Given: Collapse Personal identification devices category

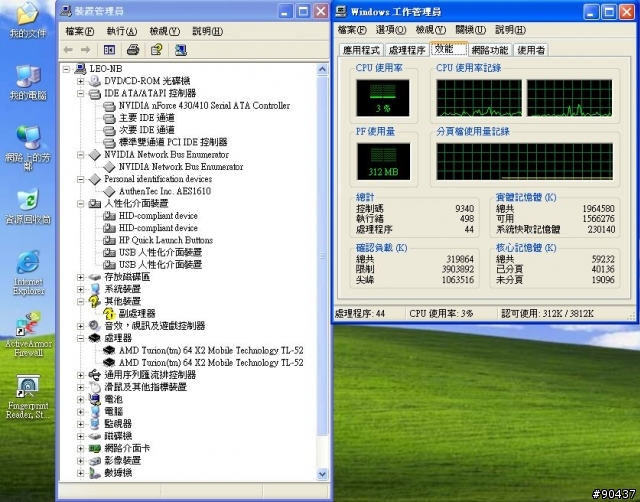Looking at the screenshot, I should click(x=80, y=179).
